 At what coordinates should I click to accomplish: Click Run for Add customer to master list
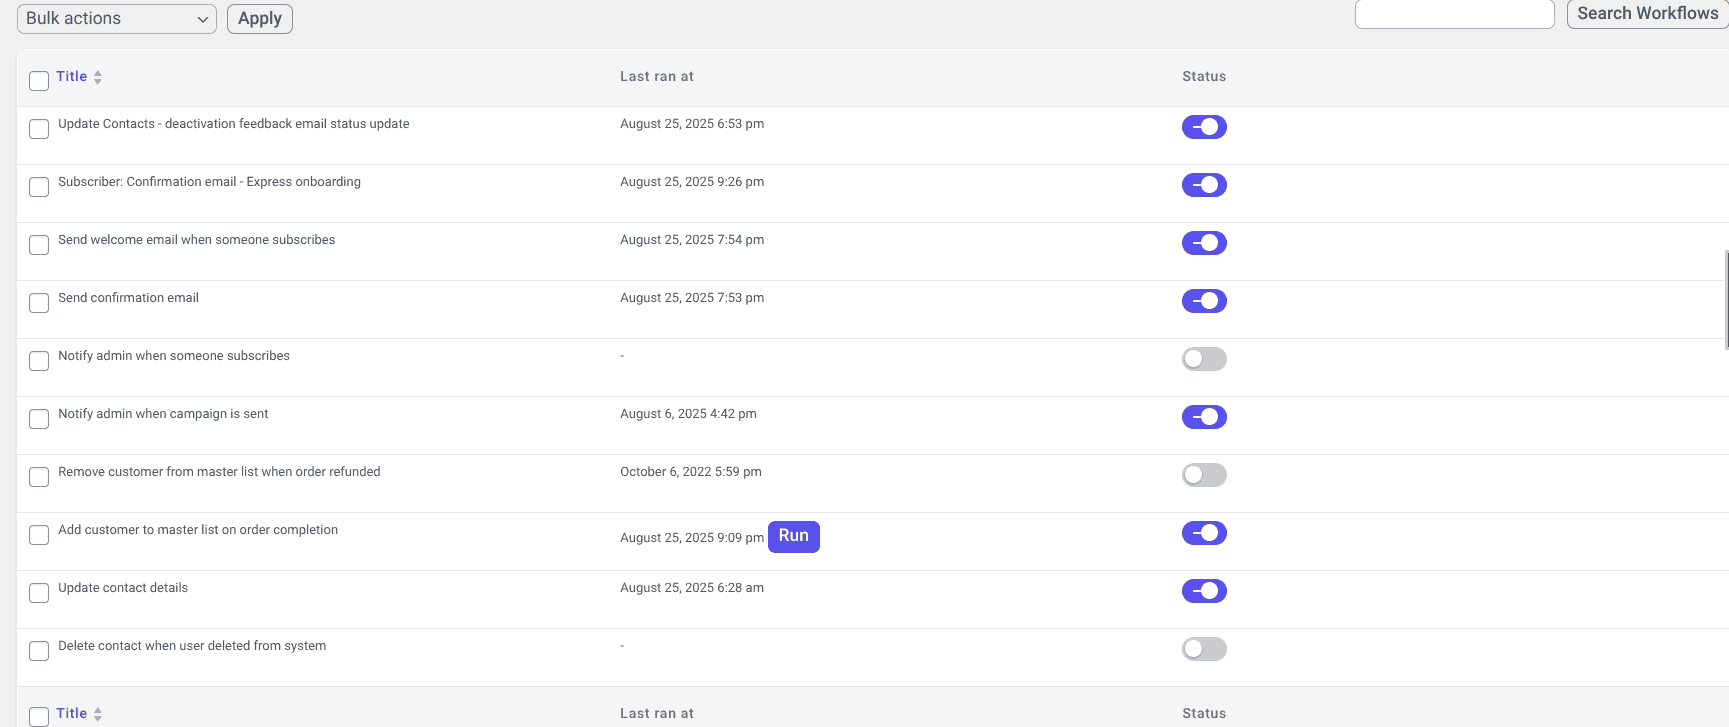click(x=794, y=537)
